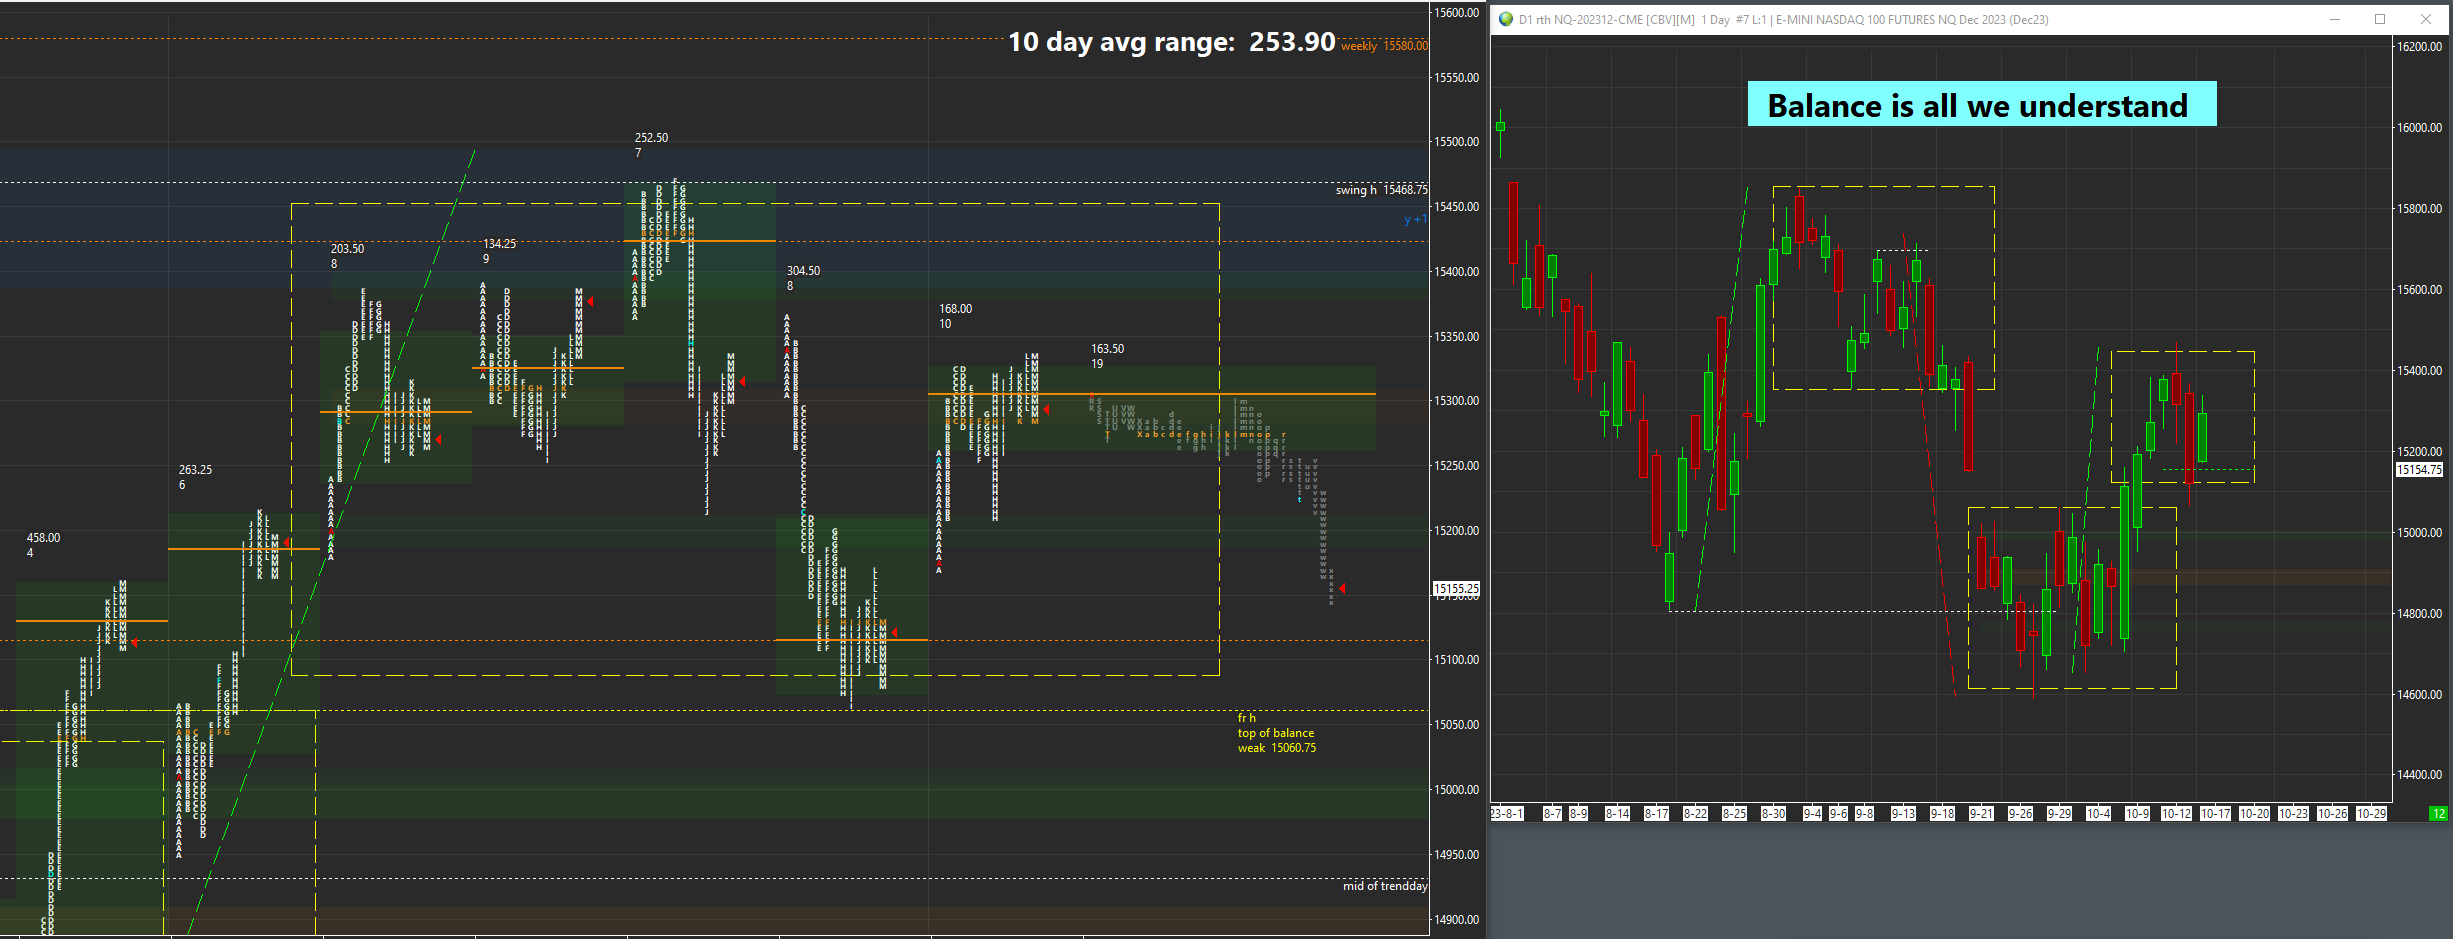This screenshot has width=2453, height=939.
Task: Close the D1 rth NQ daily chart window
Action: point(2426,19)
